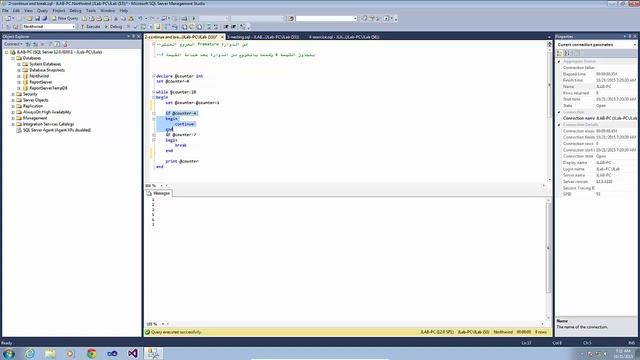Click the Connect Object Explorer plug icon

click(x=29, y=44)
